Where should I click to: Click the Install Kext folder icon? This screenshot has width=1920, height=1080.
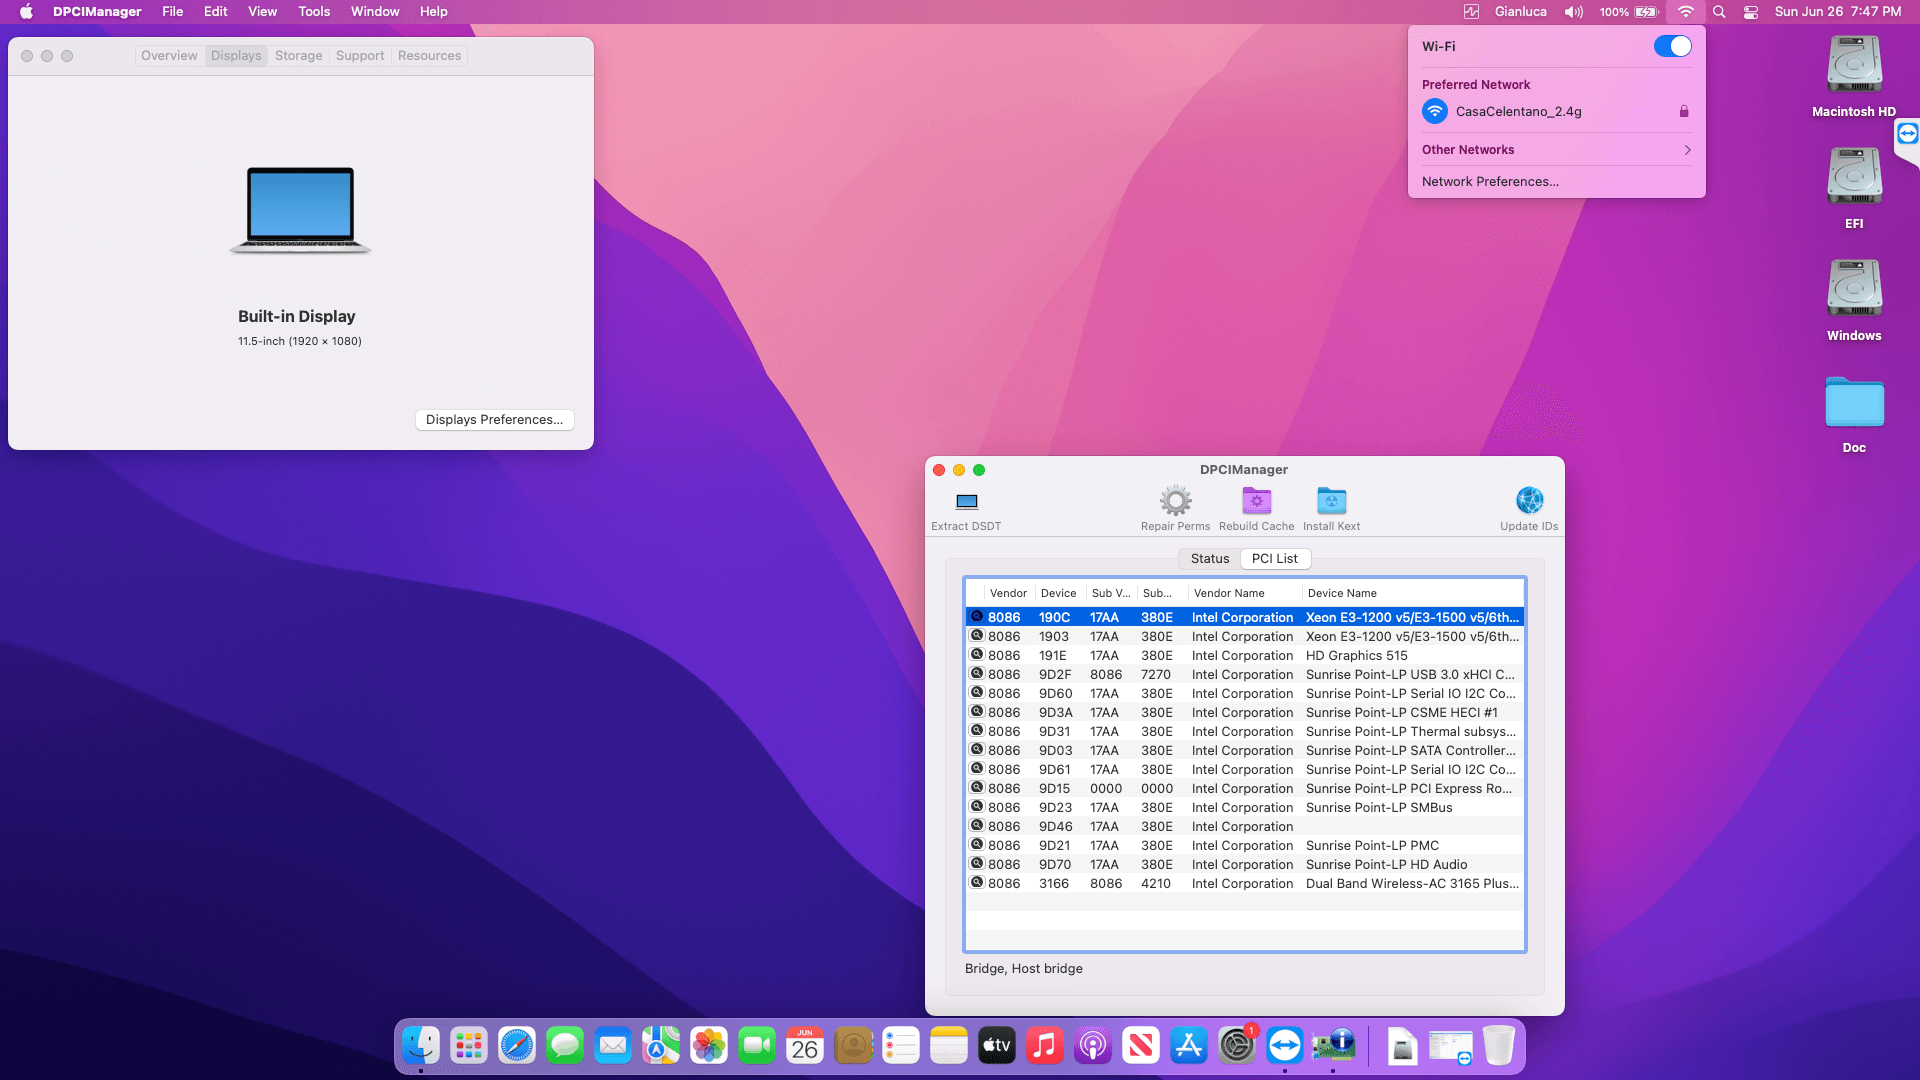[1331, 500]
